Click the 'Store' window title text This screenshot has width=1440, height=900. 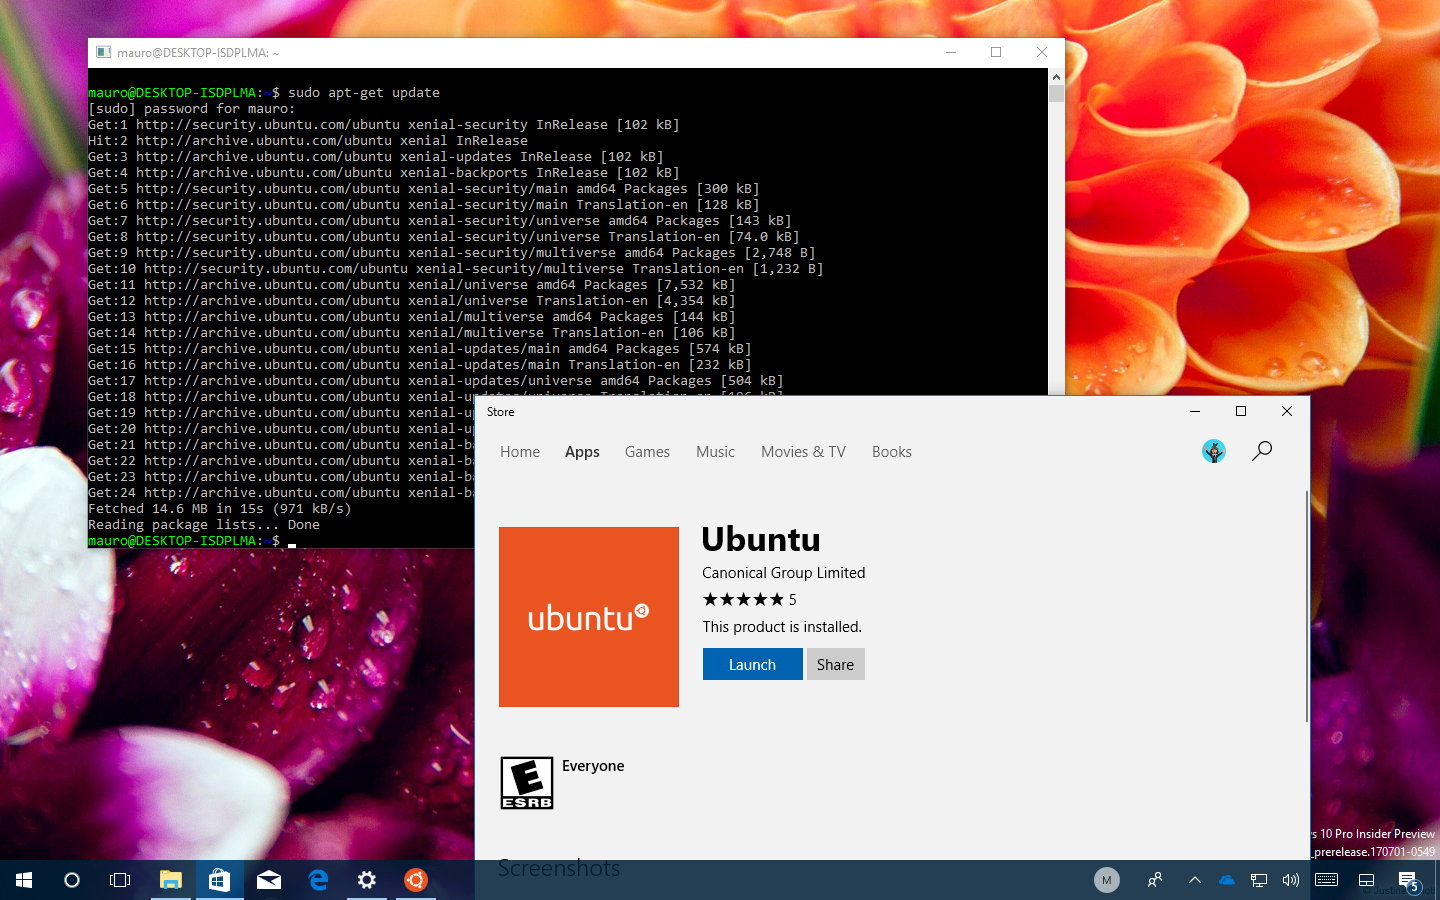click(501, 412)
